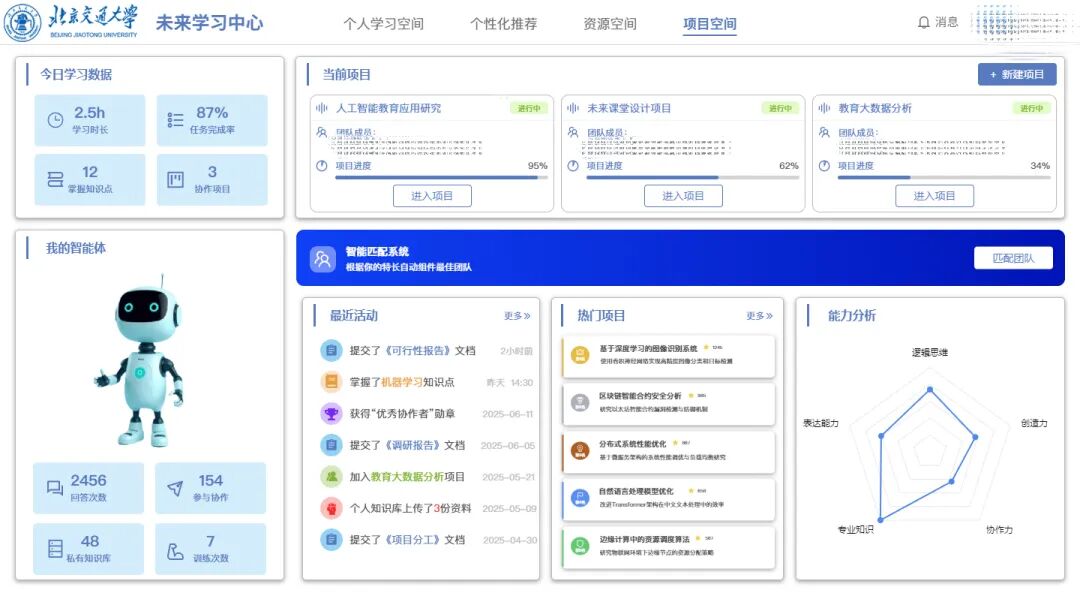This screenshot has height=608, width=1080.
Task: Click the paper plane icon beside 154
Action: click(176, 488)
